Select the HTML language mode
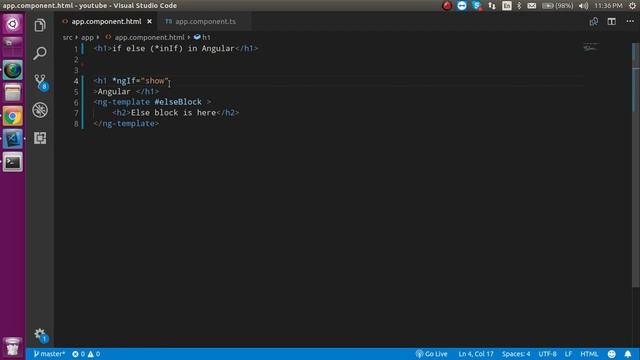 [x=589, y=354]
